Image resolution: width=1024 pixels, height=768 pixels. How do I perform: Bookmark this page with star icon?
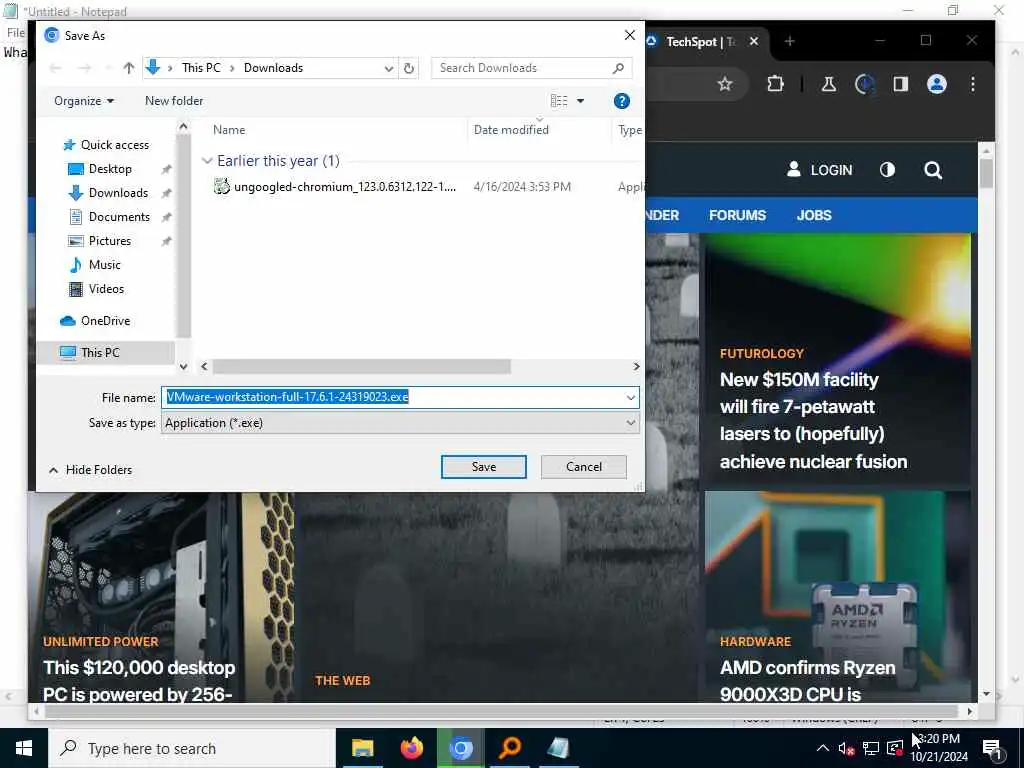(724, 84)
